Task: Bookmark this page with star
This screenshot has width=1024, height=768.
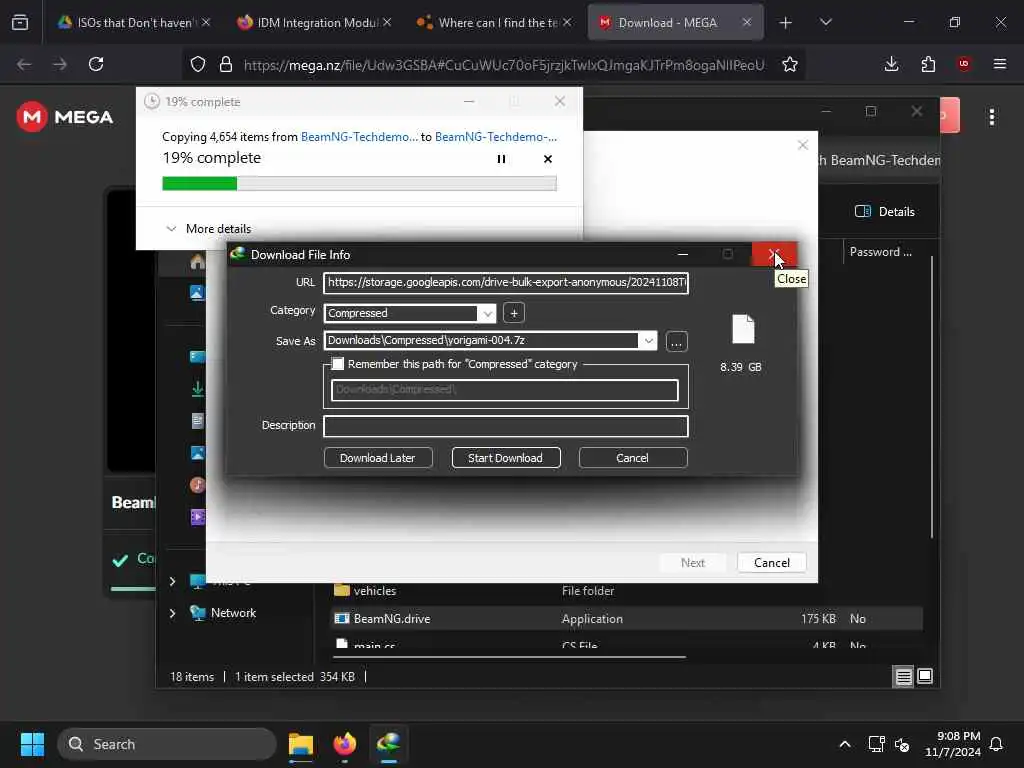Action: [x=790, y=64]
